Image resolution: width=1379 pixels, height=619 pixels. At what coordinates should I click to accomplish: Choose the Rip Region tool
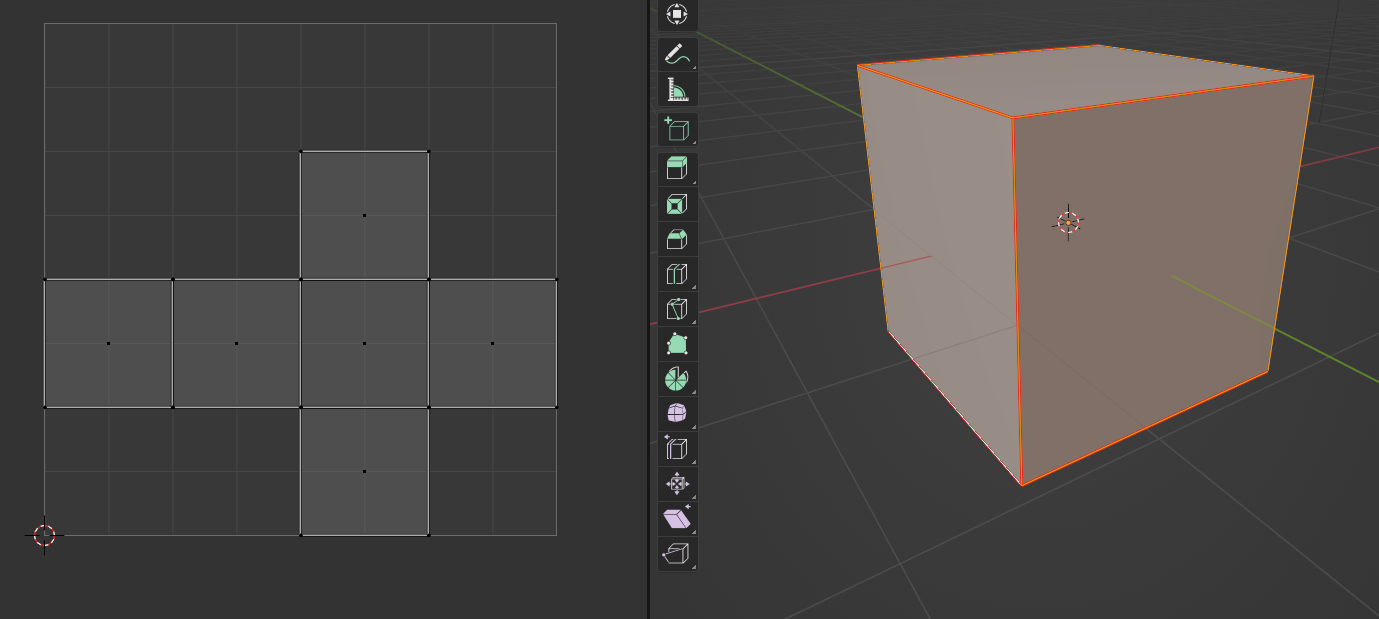677,553
